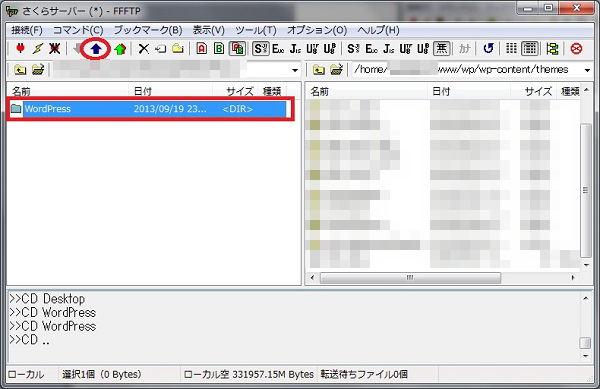The image size is (600, 389).
Task: Click the disconnect icon with red X
Action: click(54, 49)
